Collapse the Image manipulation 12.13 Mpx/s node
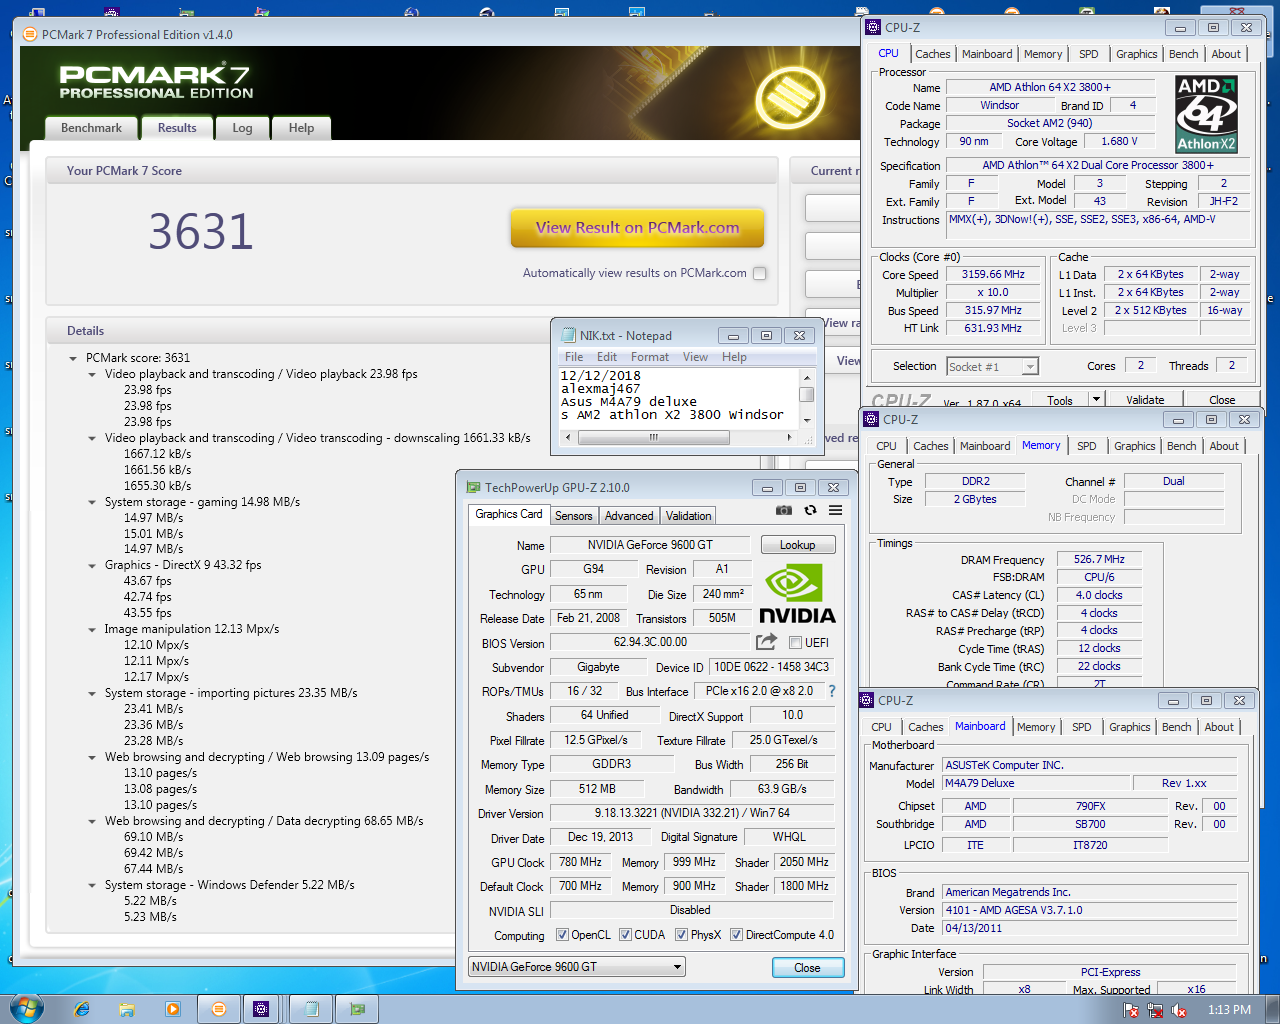Viewport: 1280px width, 1024px height. click(92, 629)
